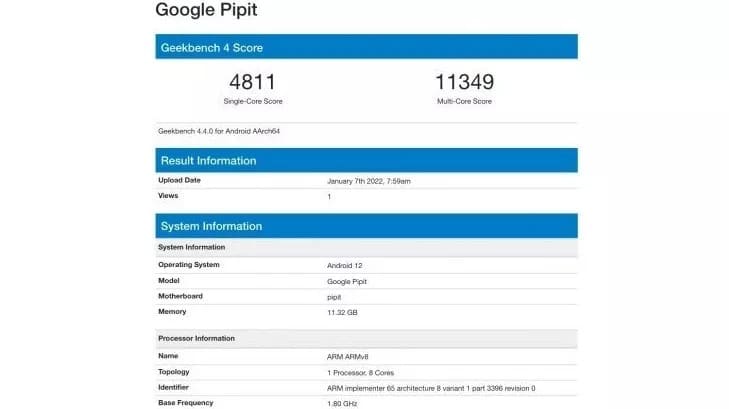
Task: Select Geekbench 4.4.0 for Android AArch64 text
Action: pos(219,131)
